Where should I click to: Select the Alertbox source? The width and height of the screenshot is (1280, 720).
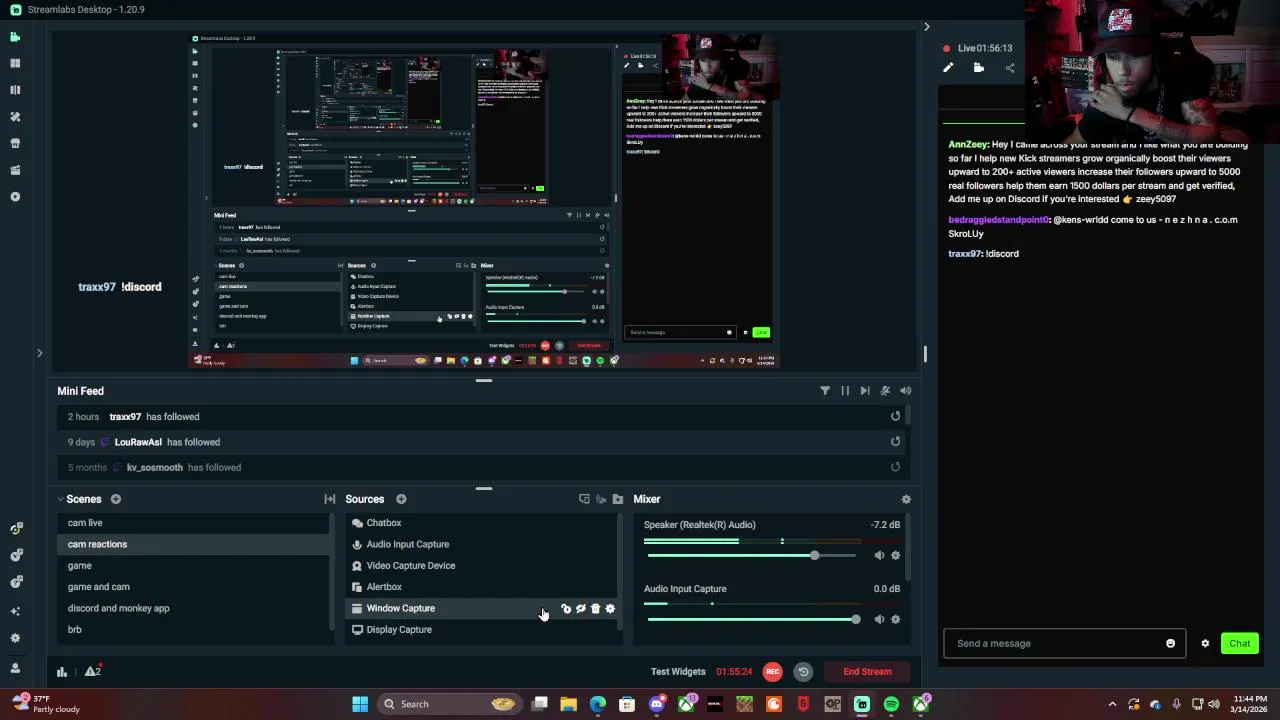[482, 587]
